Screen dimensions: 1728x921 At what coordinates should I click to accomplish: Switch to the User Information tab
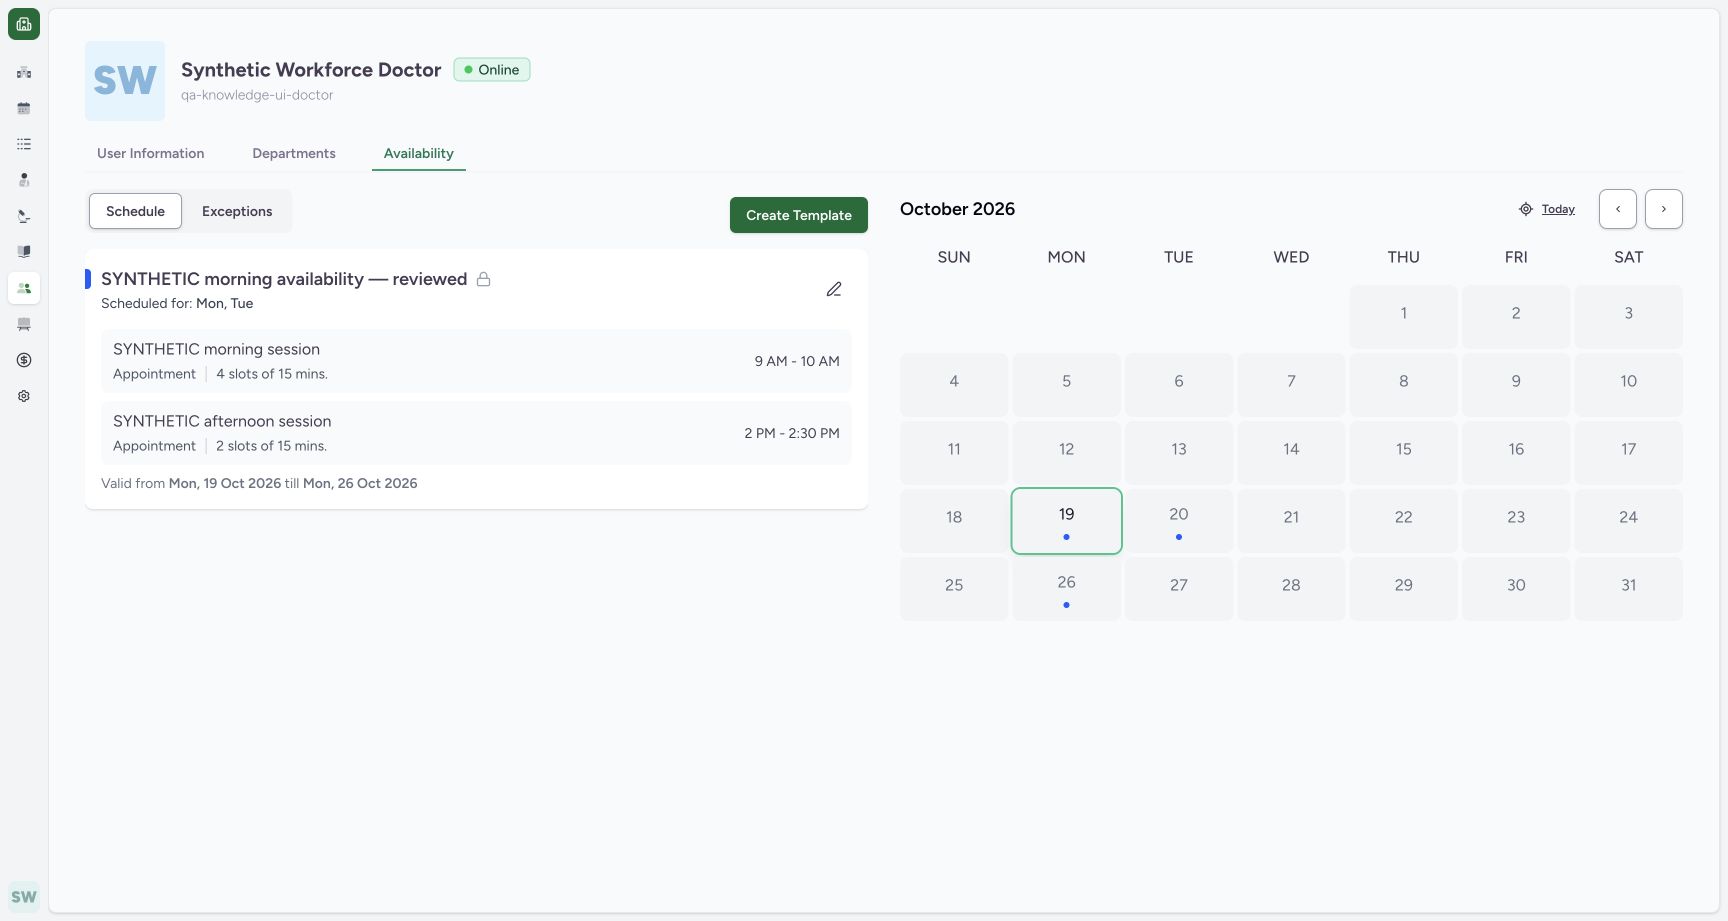151,153
